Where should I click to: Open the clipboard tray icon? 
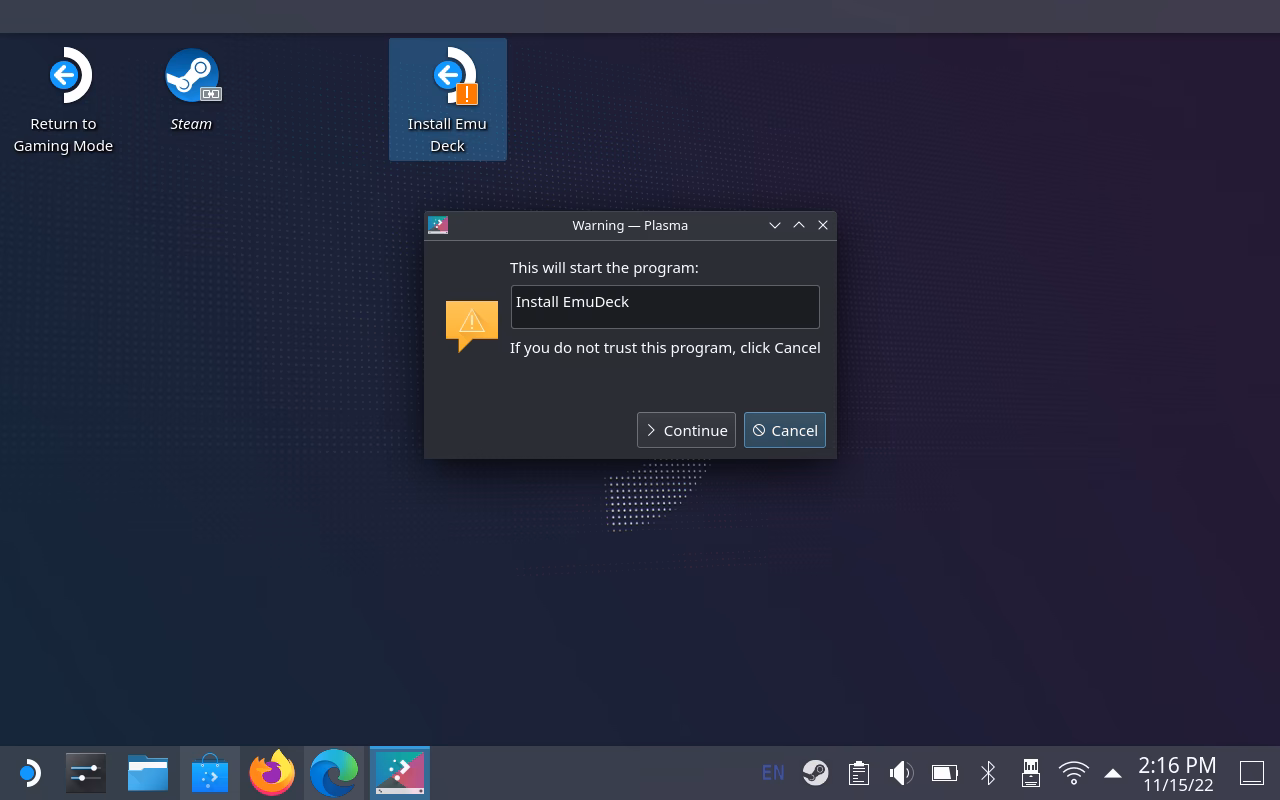[x=859, y=773]
